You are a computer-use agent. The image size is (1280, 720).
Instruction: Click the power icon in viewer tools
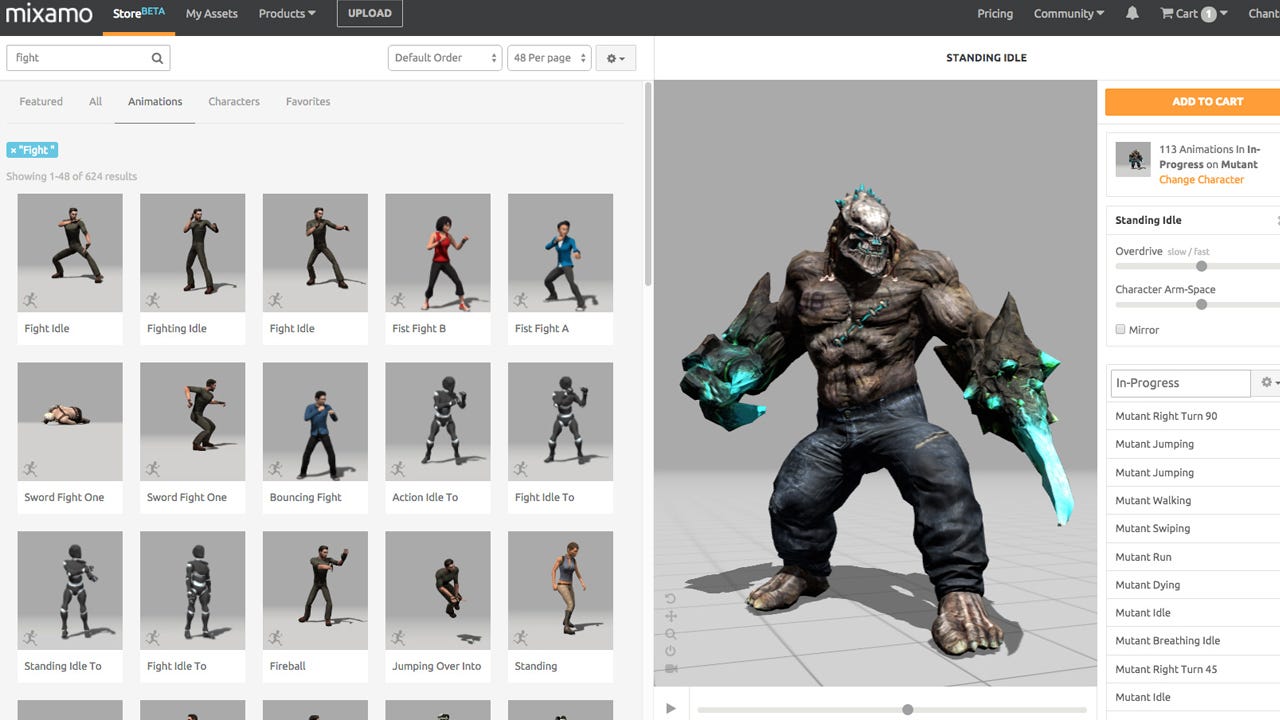click(670, 651)
